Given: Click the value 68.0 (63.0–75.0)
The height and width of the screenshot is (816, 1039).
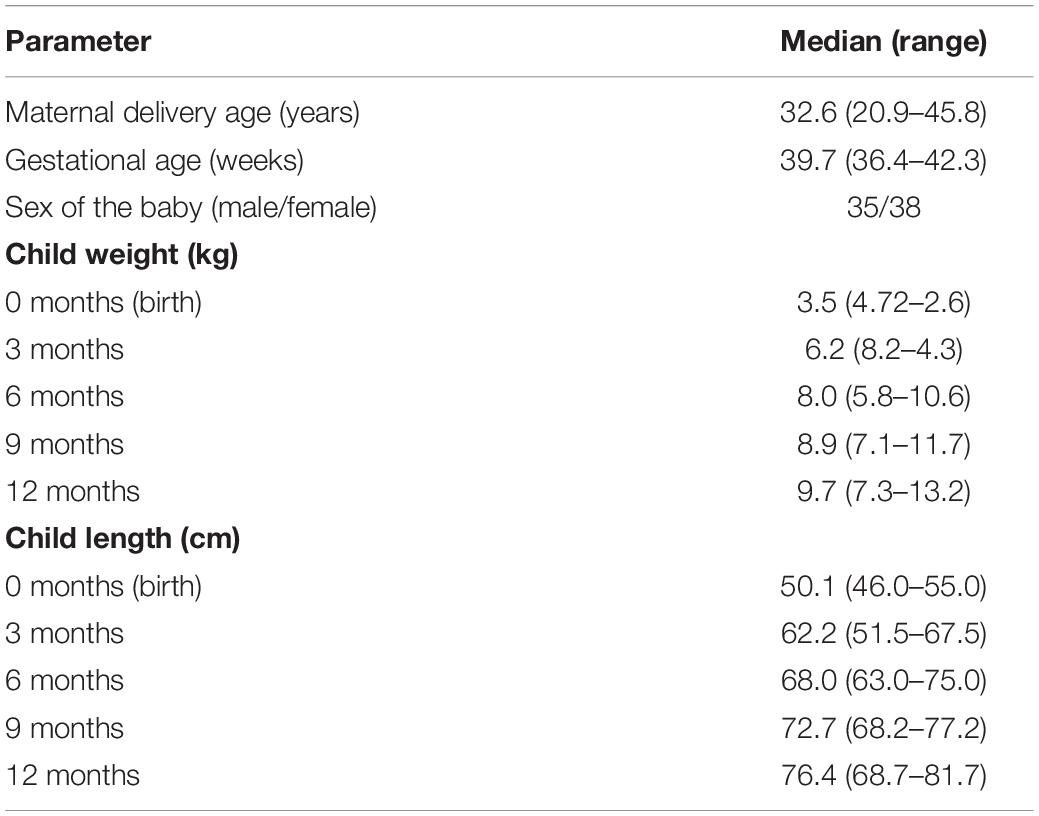Looking at the screenshot, I should point(883,680).
